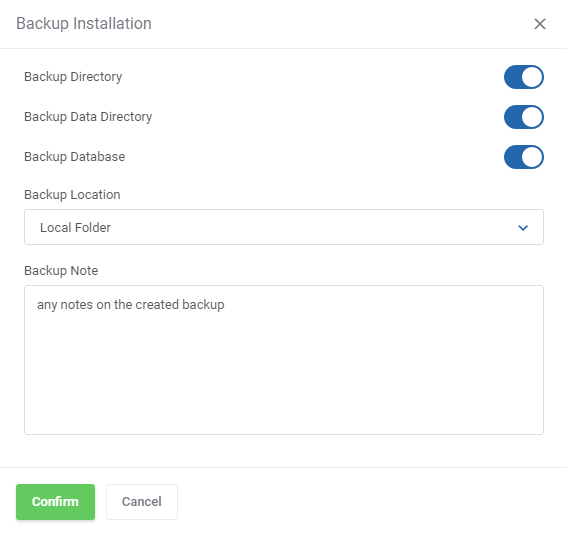Click the Backup Note label
The width and height of the screenshot is (567, 536).
point(61,271)
